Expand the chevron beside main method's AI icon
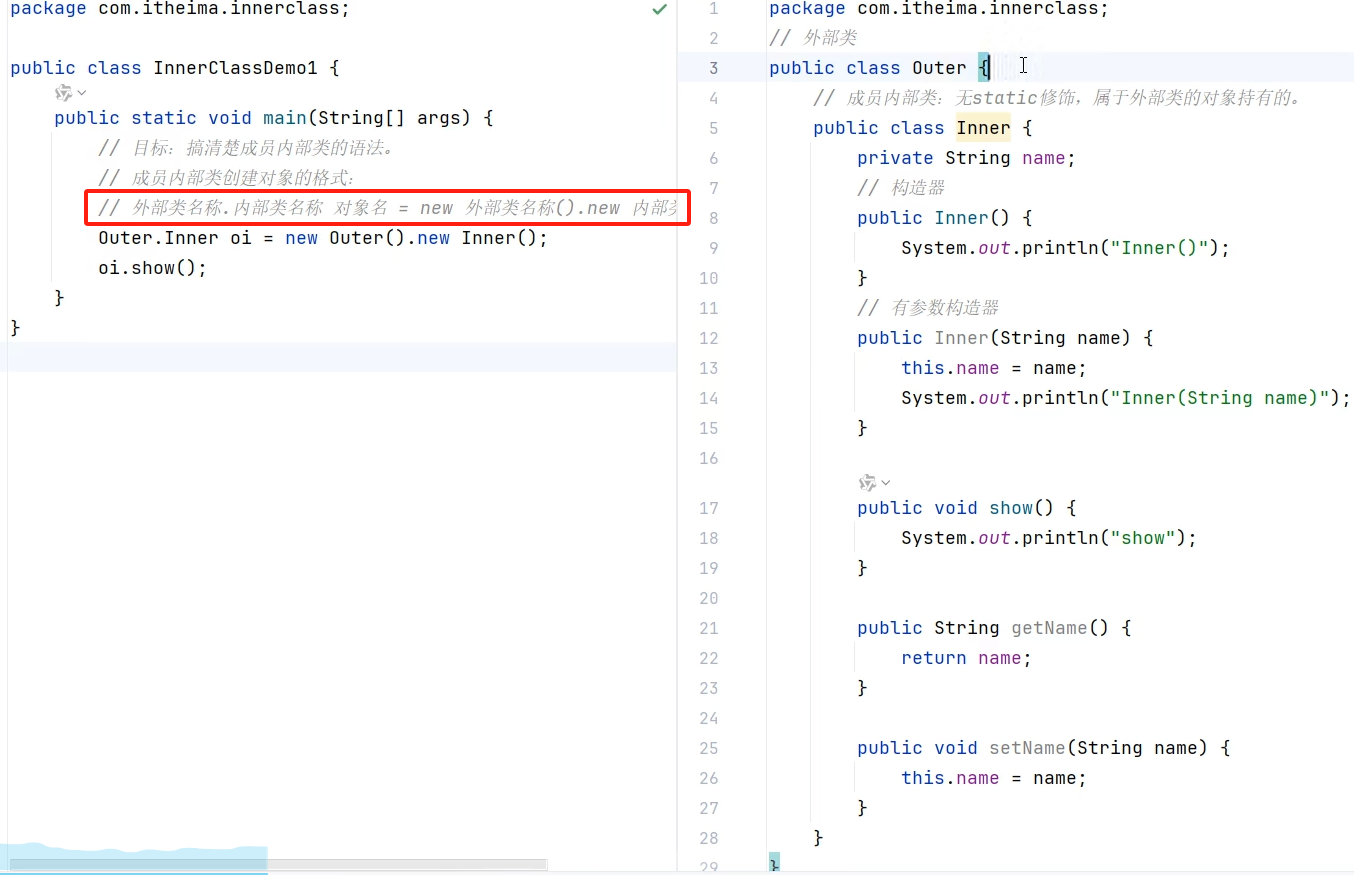 click(x=82, y=93)
